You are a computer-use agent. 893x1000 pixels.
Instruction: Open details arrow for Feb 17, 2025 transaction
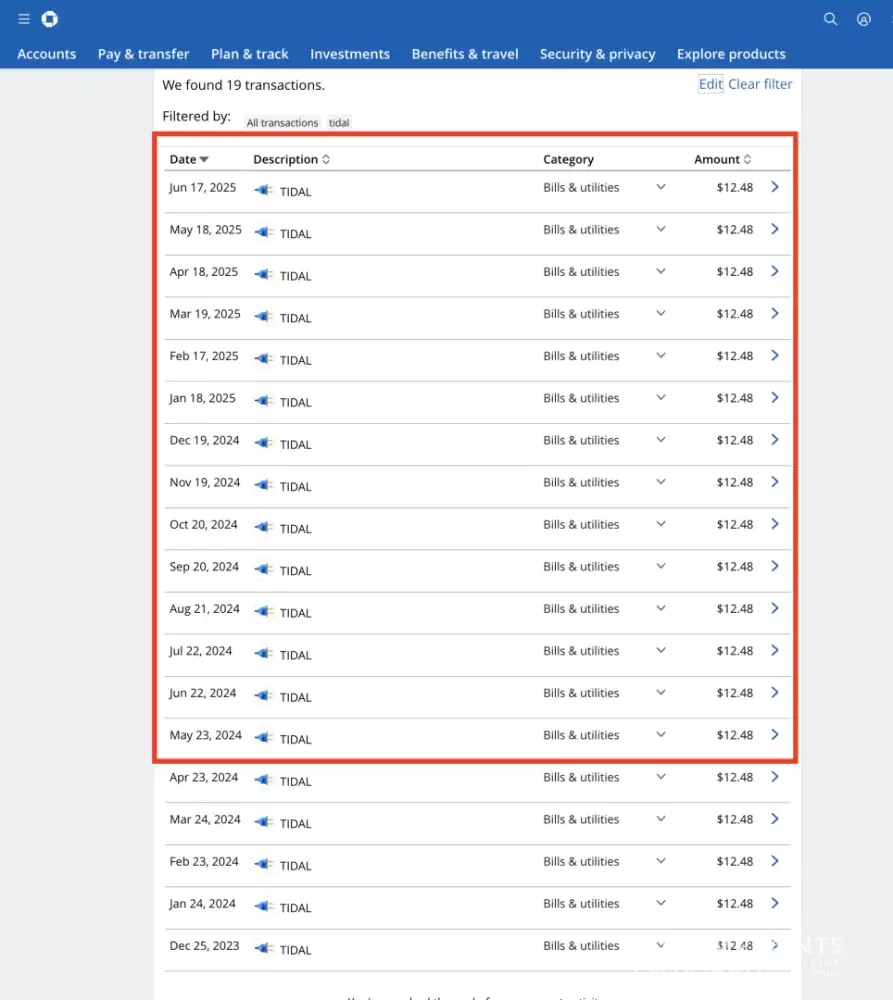tap(775, 355)
